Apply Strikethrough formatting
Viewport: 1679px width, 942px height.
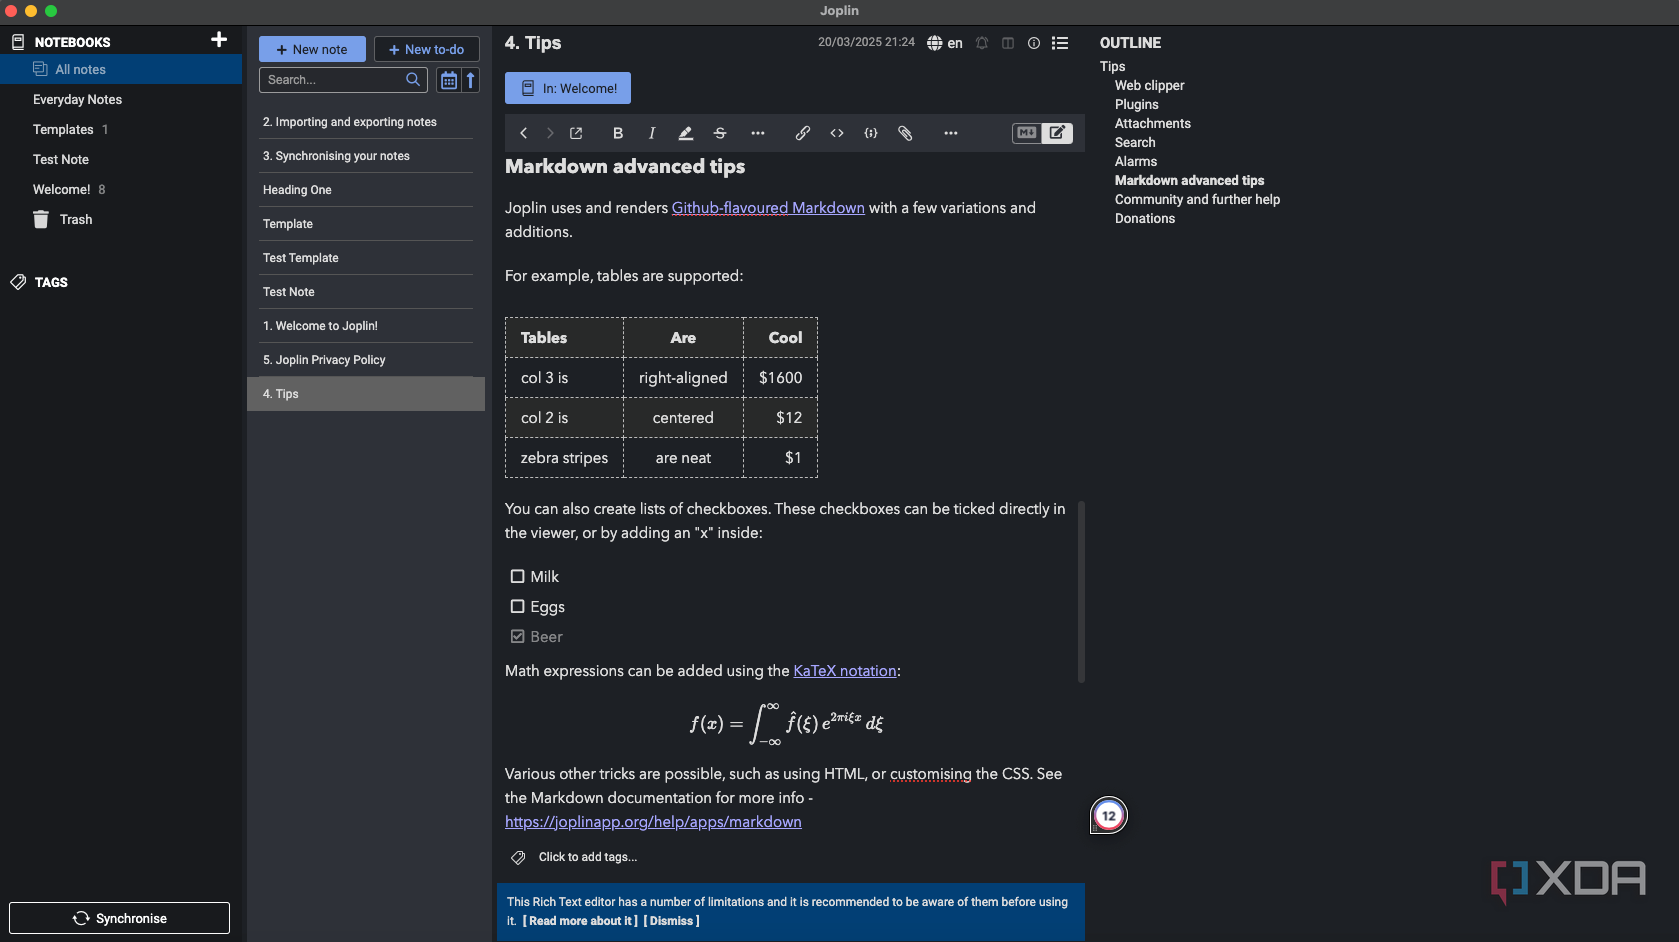pos(720,133)
